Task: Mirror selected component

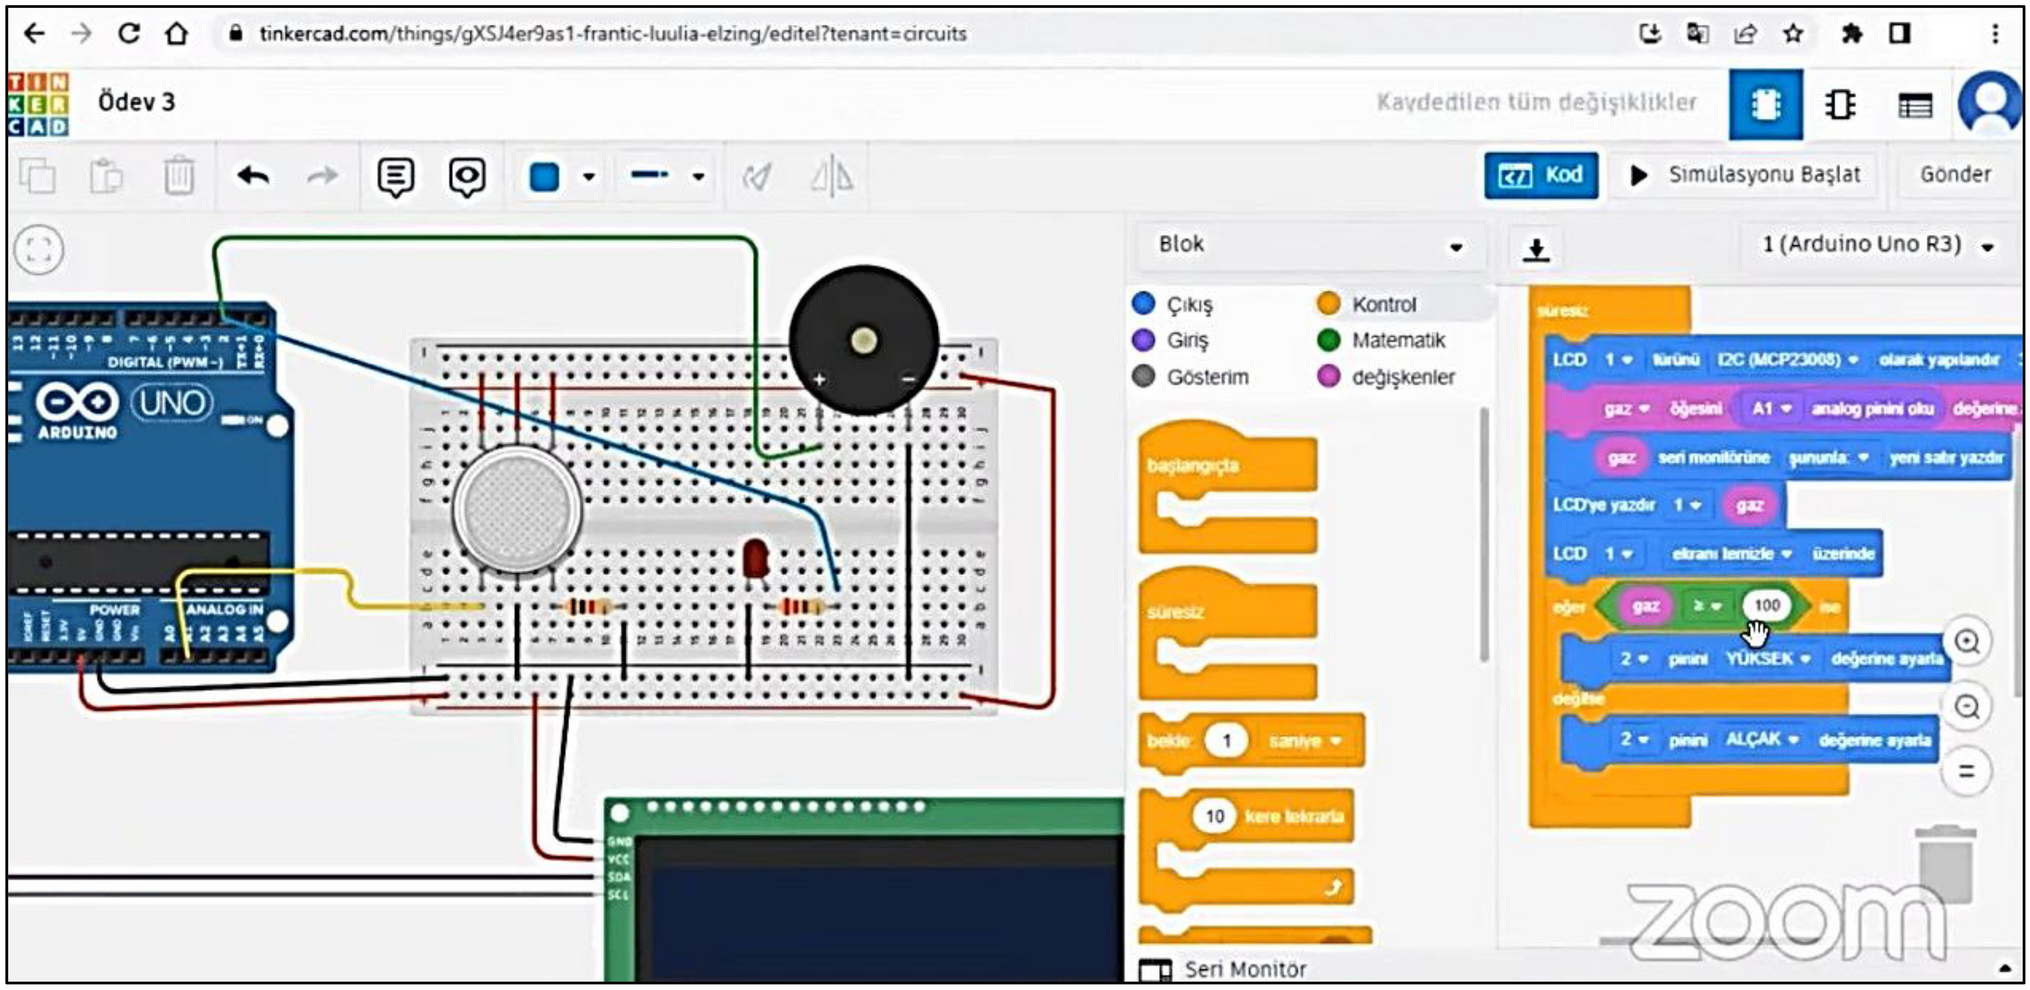Action: 832,177
